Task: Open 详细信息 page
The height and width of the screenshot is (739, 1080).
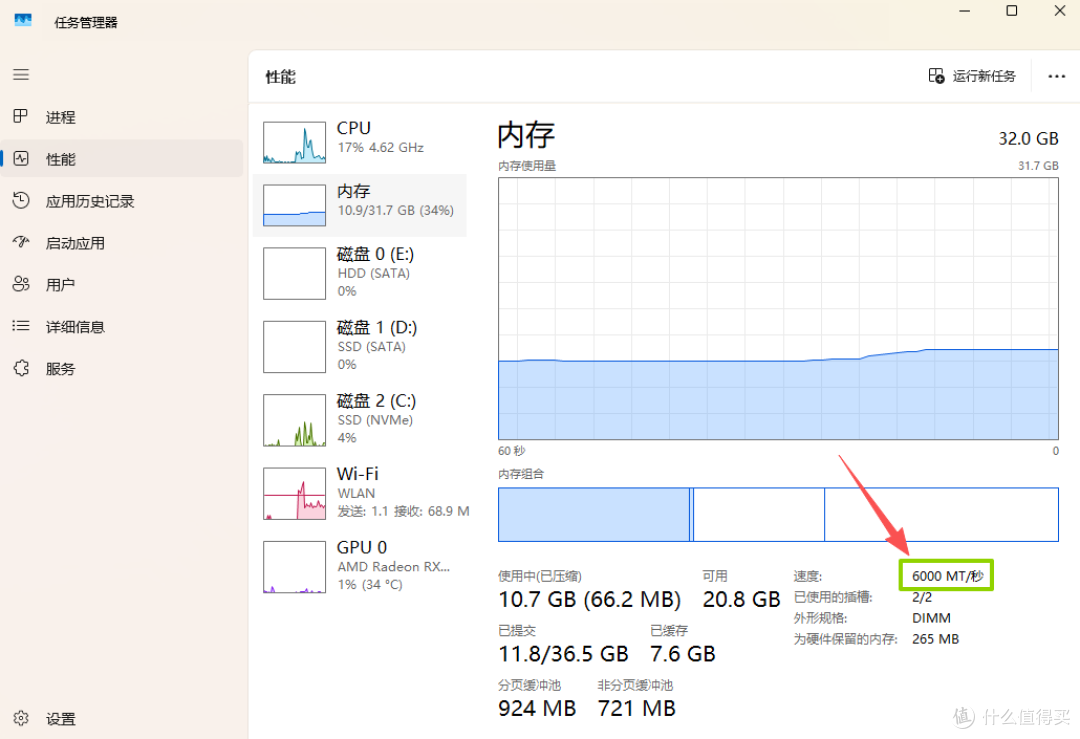Action: [122, 326]
